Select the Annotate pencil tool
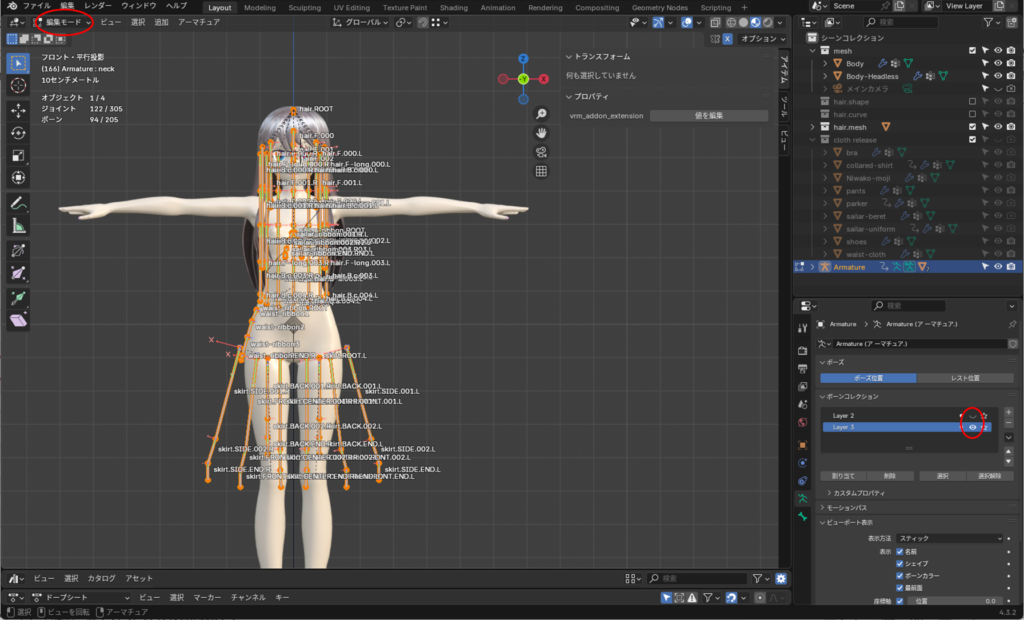This screenshot has height=620, width=1024. coord(18,203)
